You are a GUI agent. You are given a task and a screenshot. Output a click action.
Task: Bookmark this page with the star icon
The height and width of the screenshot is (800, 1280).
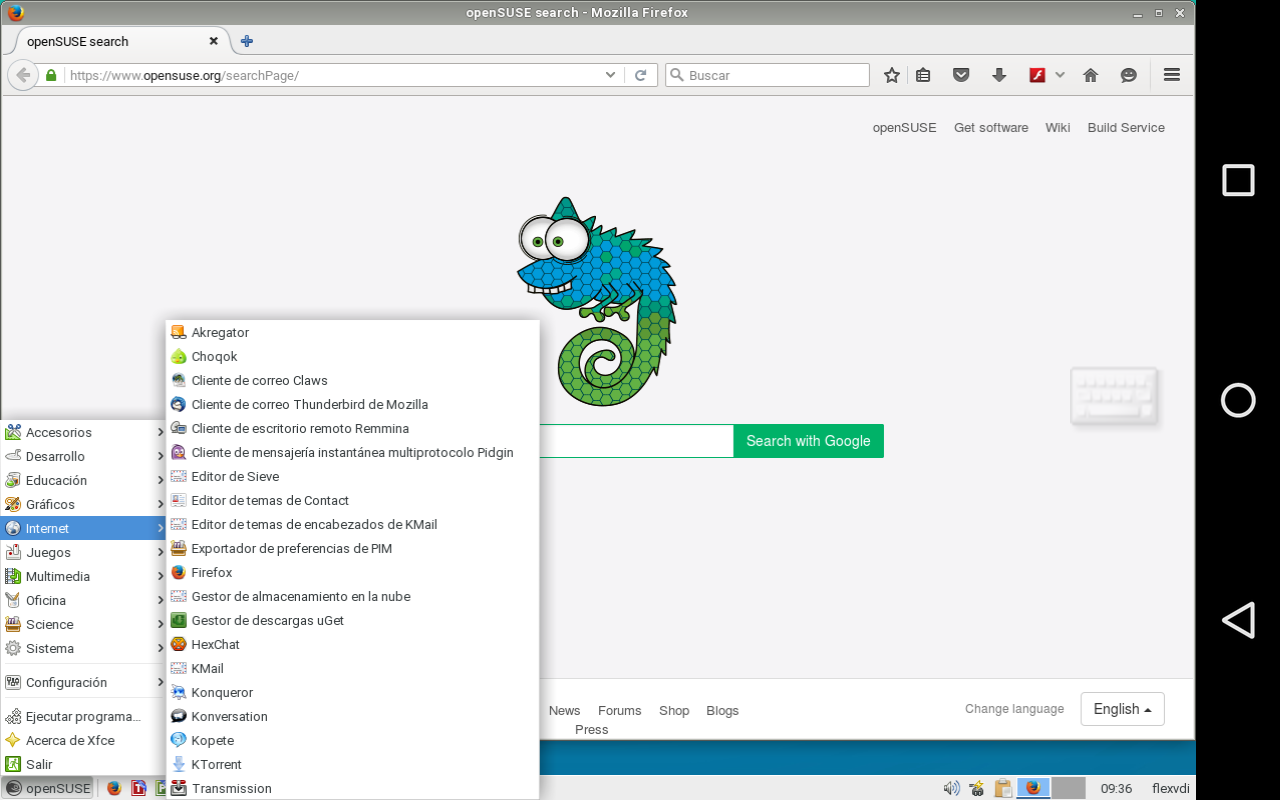[892, 75]
